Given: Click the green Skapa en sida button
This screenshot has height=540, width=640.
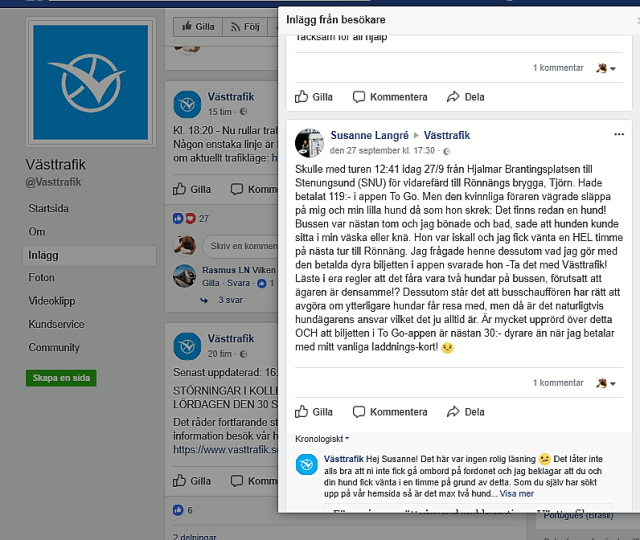Looking at the screenshot, I should 61,378.
